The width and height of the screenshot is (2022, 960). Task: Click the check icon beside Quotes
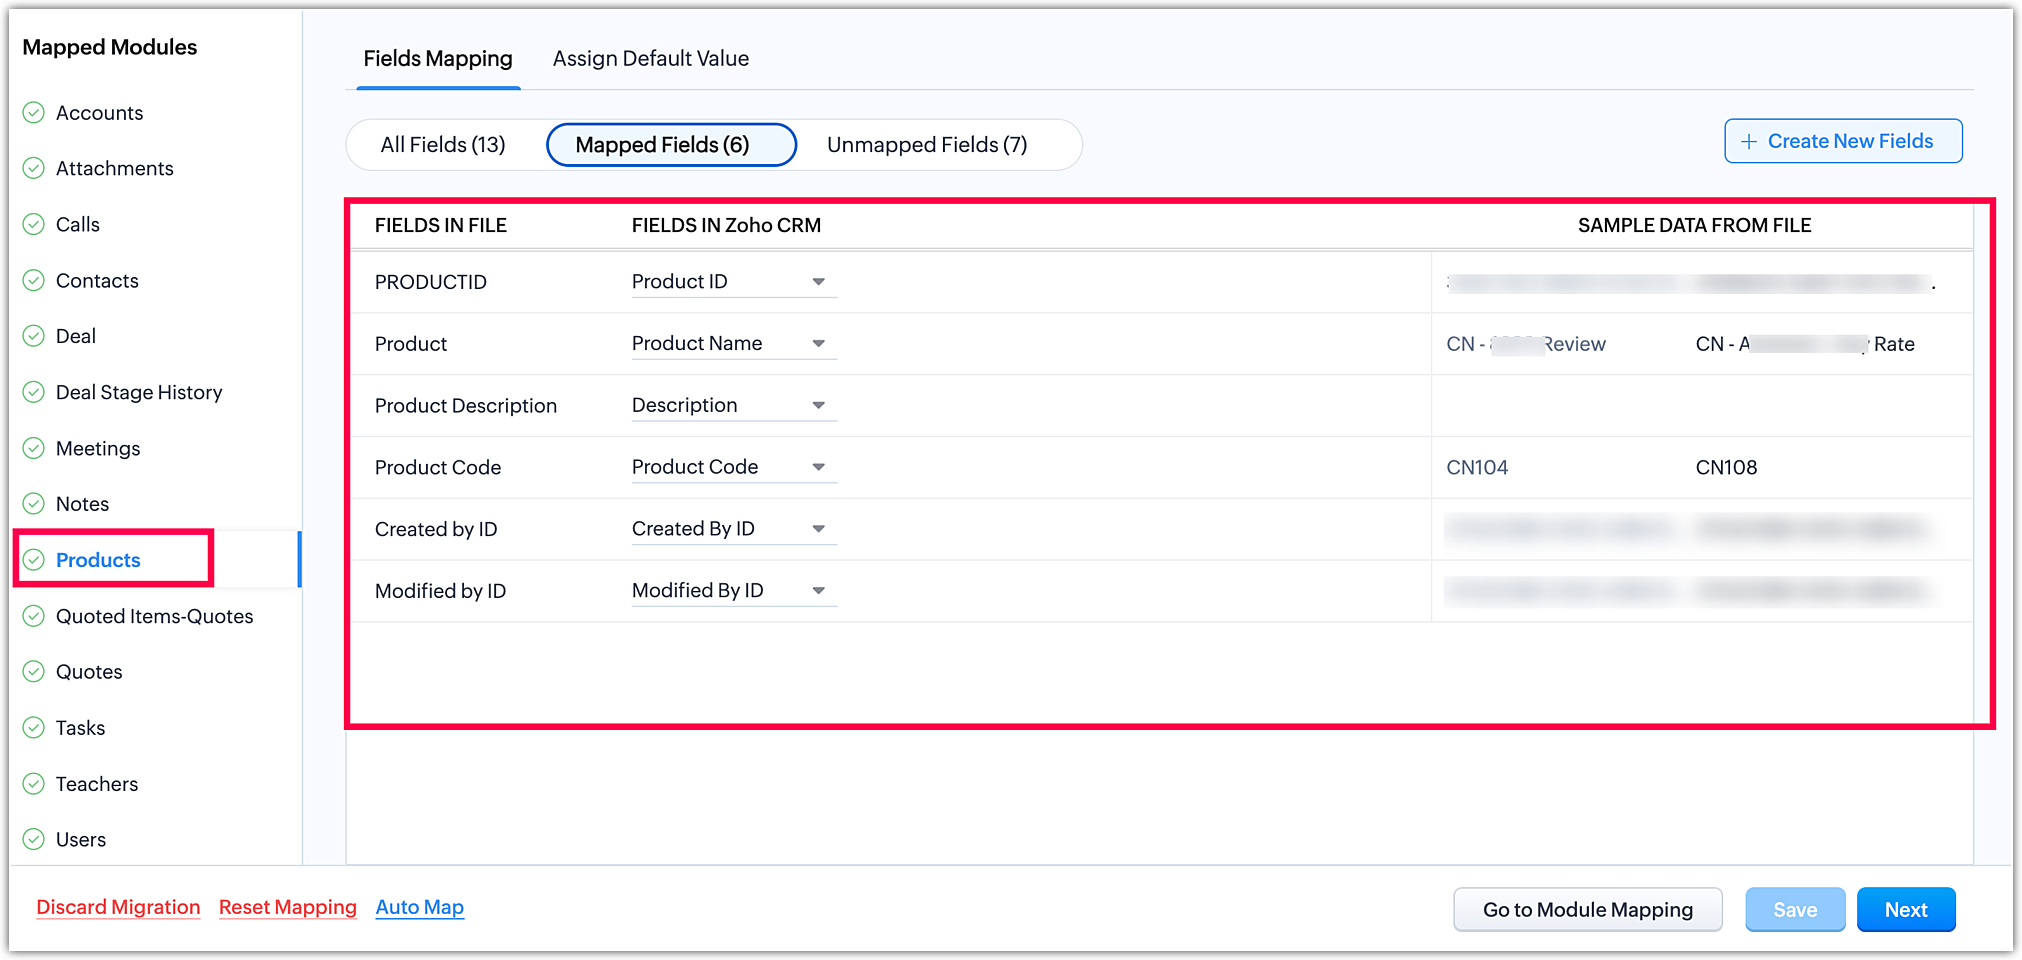pos(34,672)
